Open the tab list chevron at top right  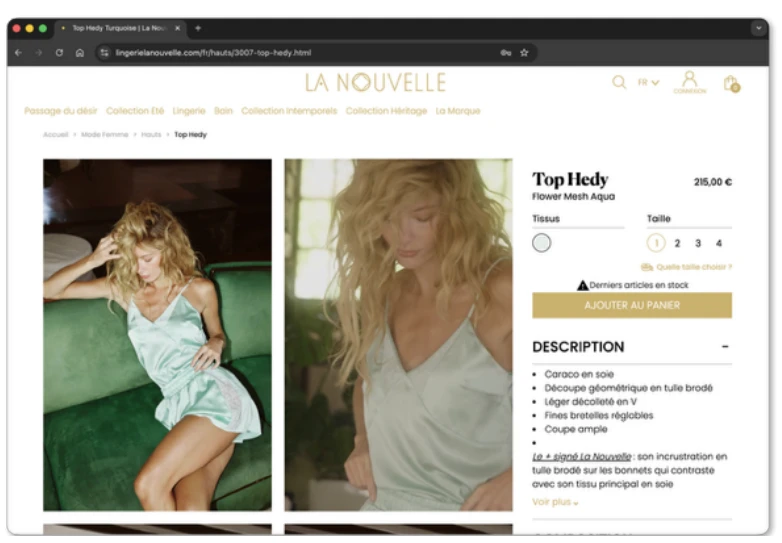(759, 28)
